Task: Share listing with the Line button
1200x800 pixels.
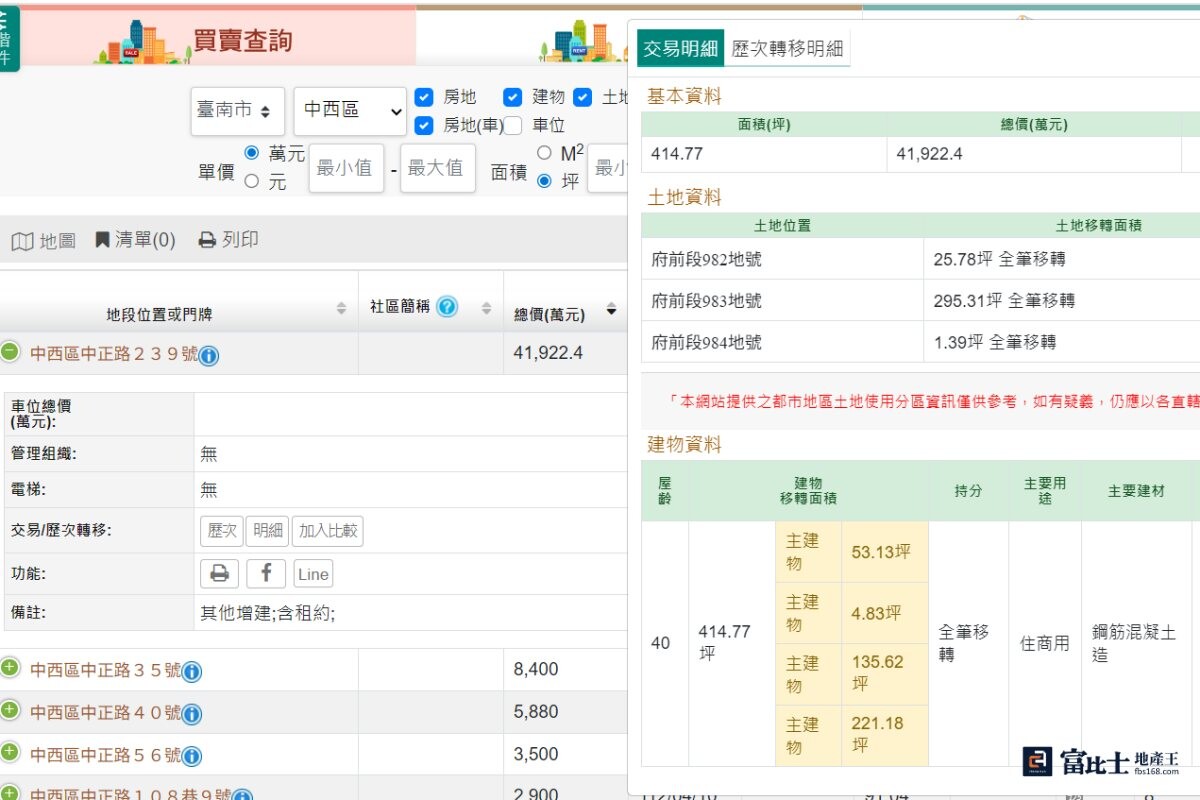Action: [x=313, y=573]
